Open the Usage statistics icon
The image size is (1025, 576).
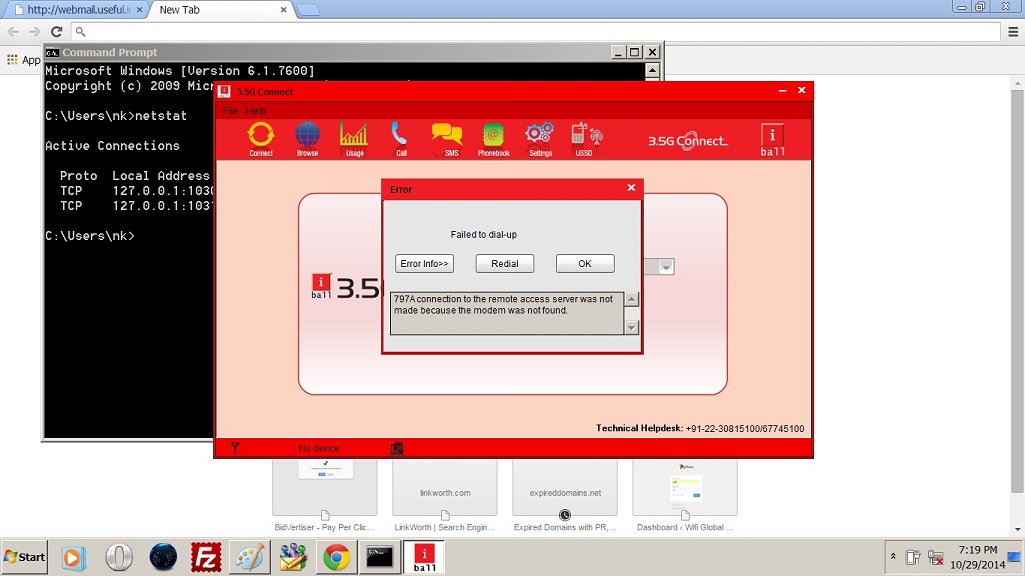click(x=354, y=138)
